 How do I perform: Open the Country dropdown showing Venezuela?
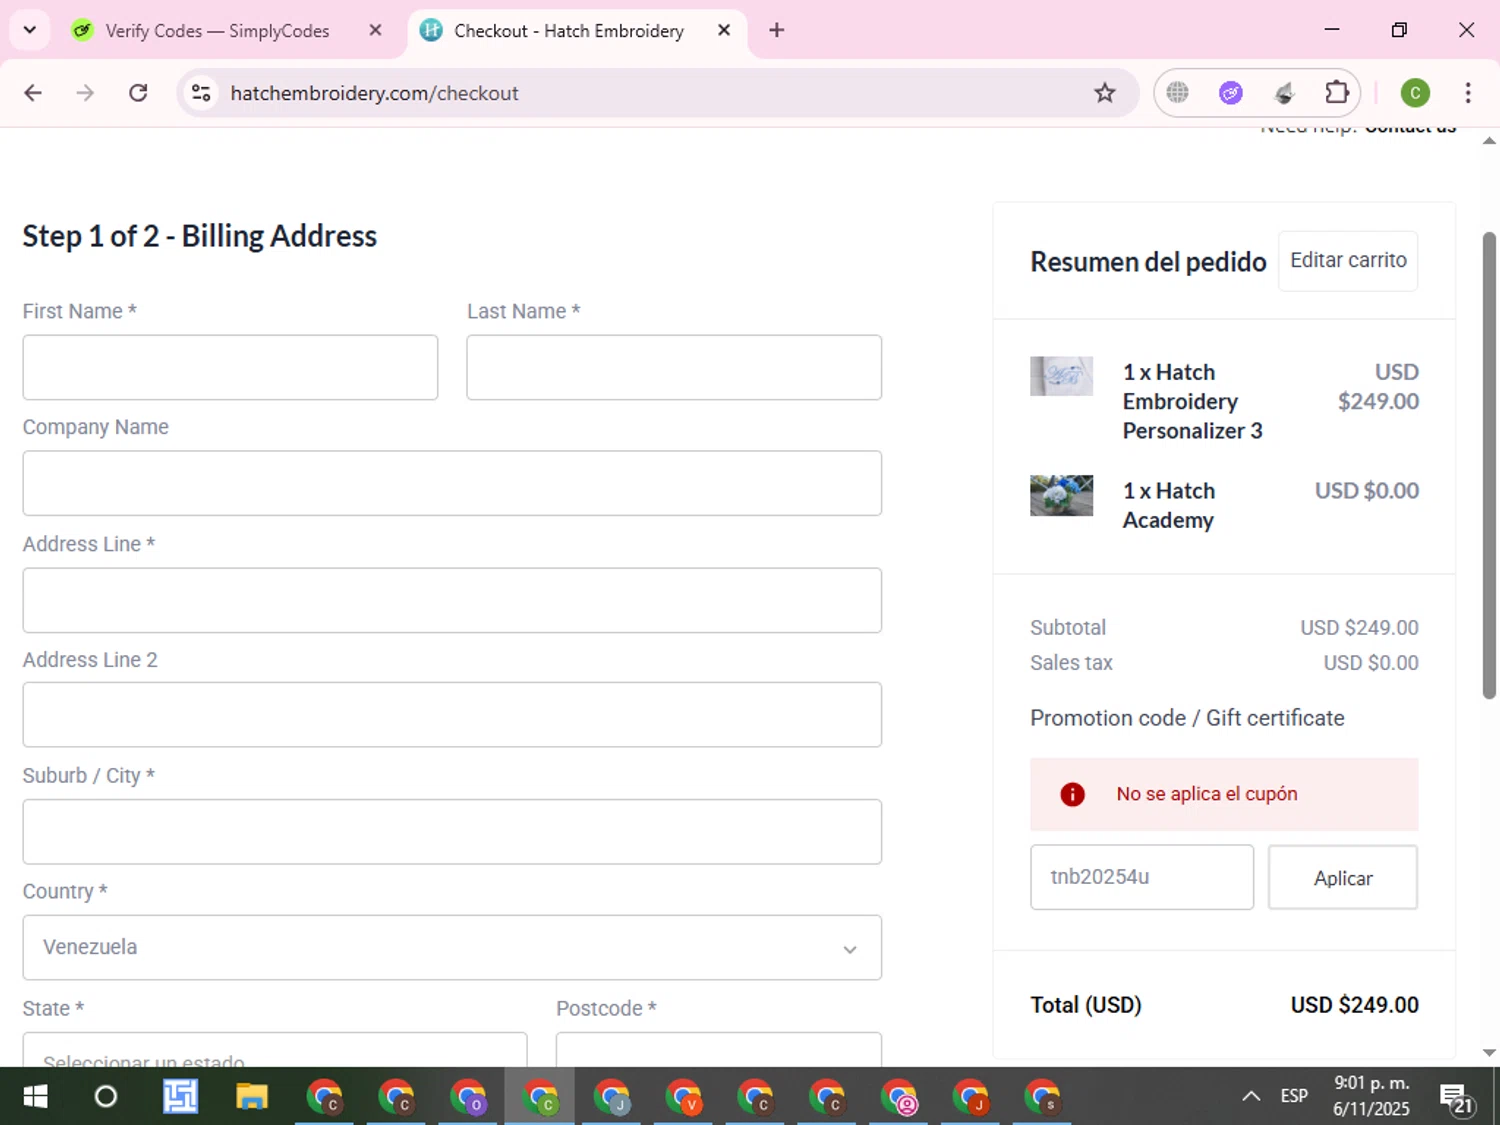tap(452, 947)
